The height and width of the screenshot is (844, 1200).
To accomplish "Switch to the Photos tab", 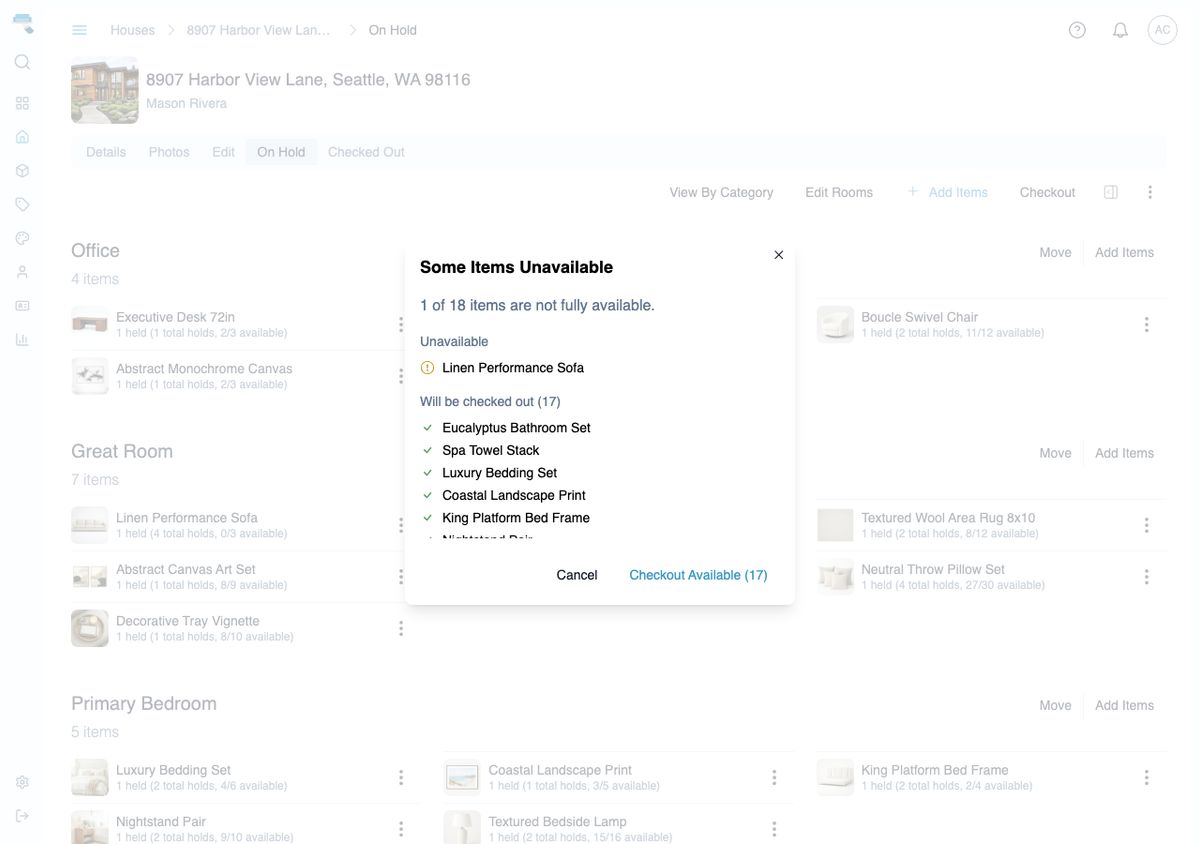I will (169, 152).
